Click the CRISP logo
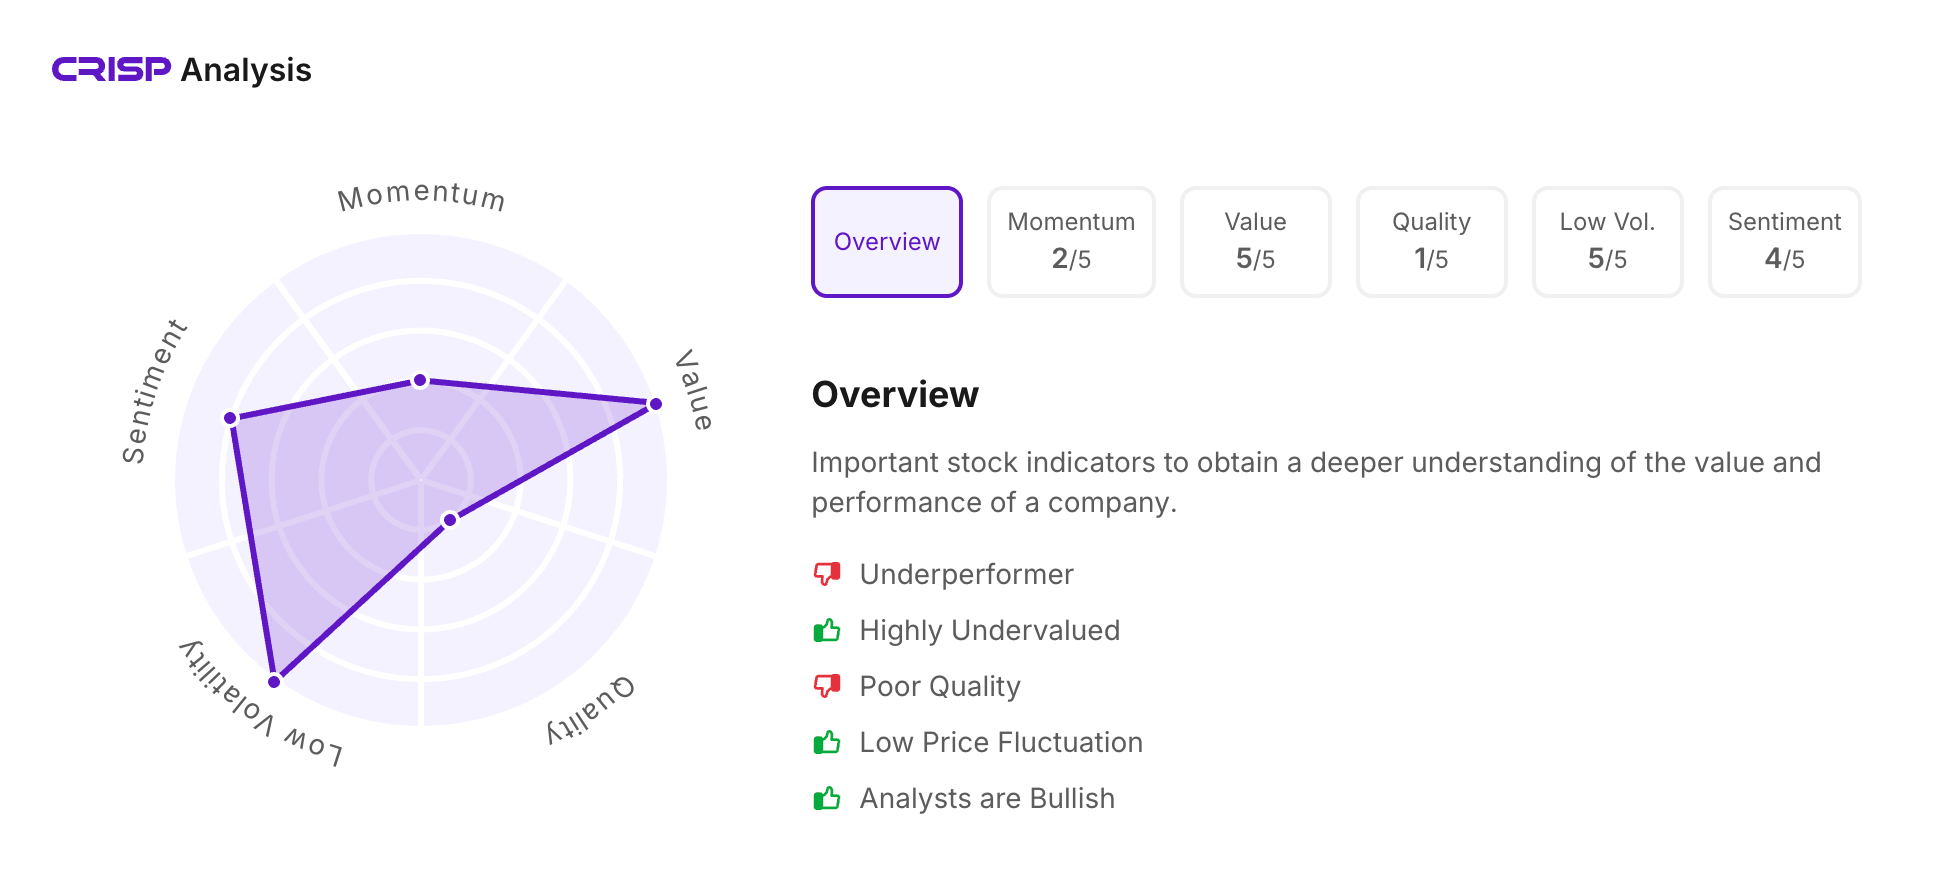The height and width of the screenshot is (892, 1942). 111,69
